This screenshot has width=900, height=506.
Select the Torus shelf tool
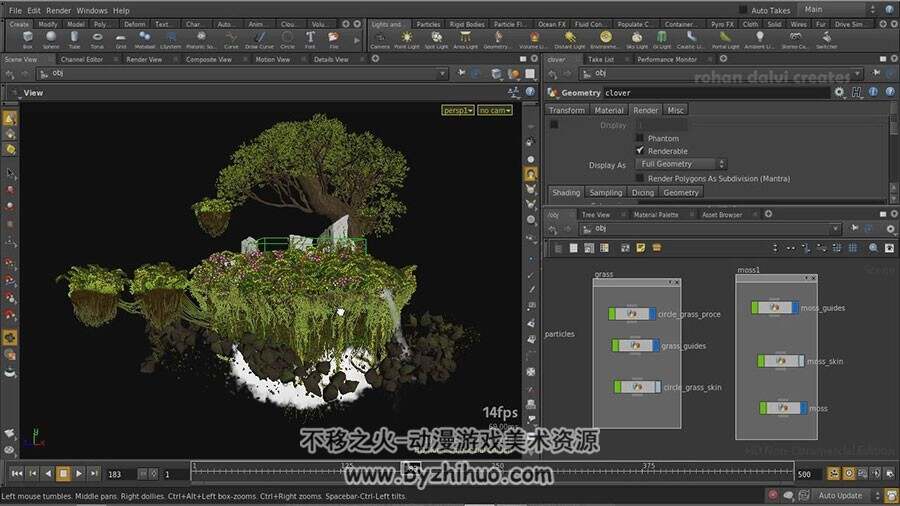pyautogui.click(x=97, y=40)
